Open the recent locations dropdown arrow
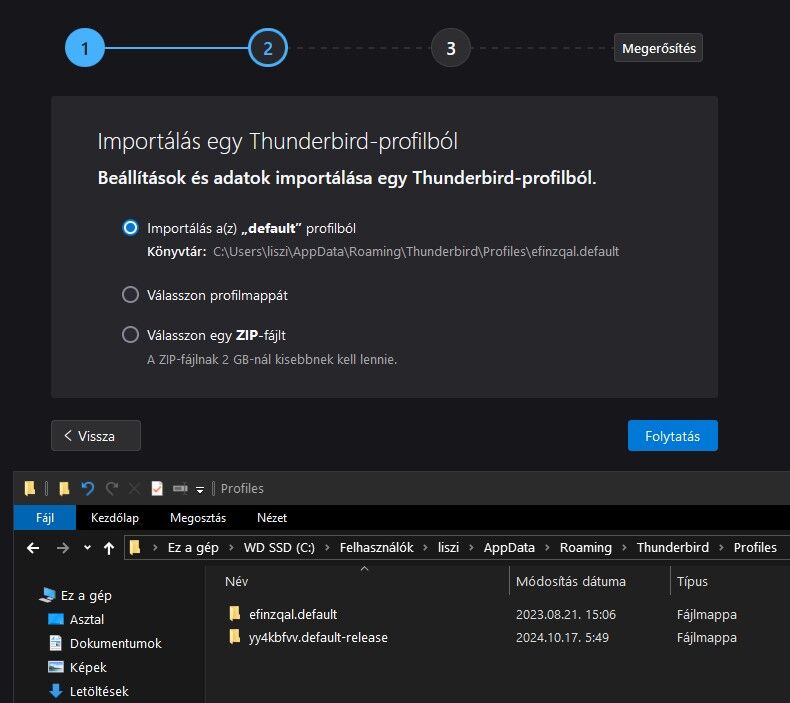This screenshot has height=703, width=790. coord(87,547)
